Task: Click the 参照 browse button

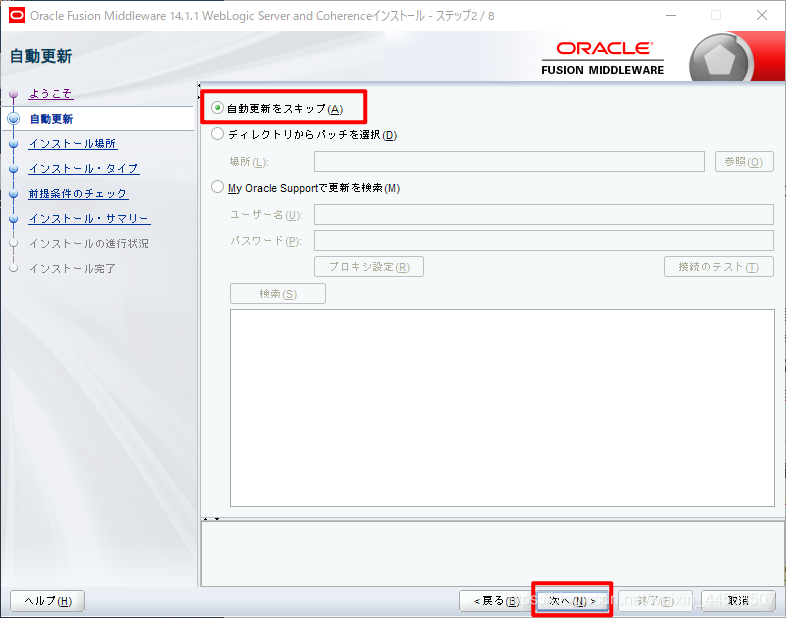Action: pyautogui.click(x=744, y=161)
